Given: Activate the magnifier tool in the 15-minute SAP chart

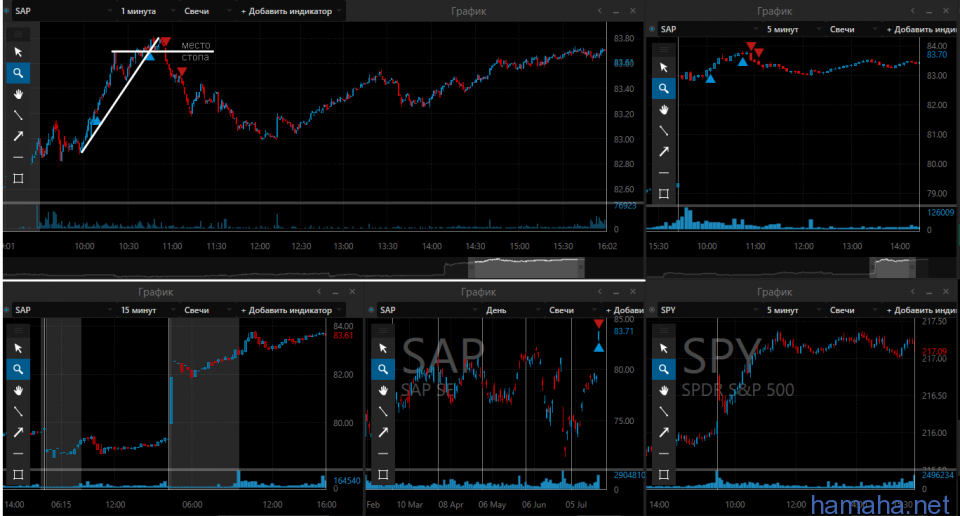Looking at the screenshot, I should (18, 369).
